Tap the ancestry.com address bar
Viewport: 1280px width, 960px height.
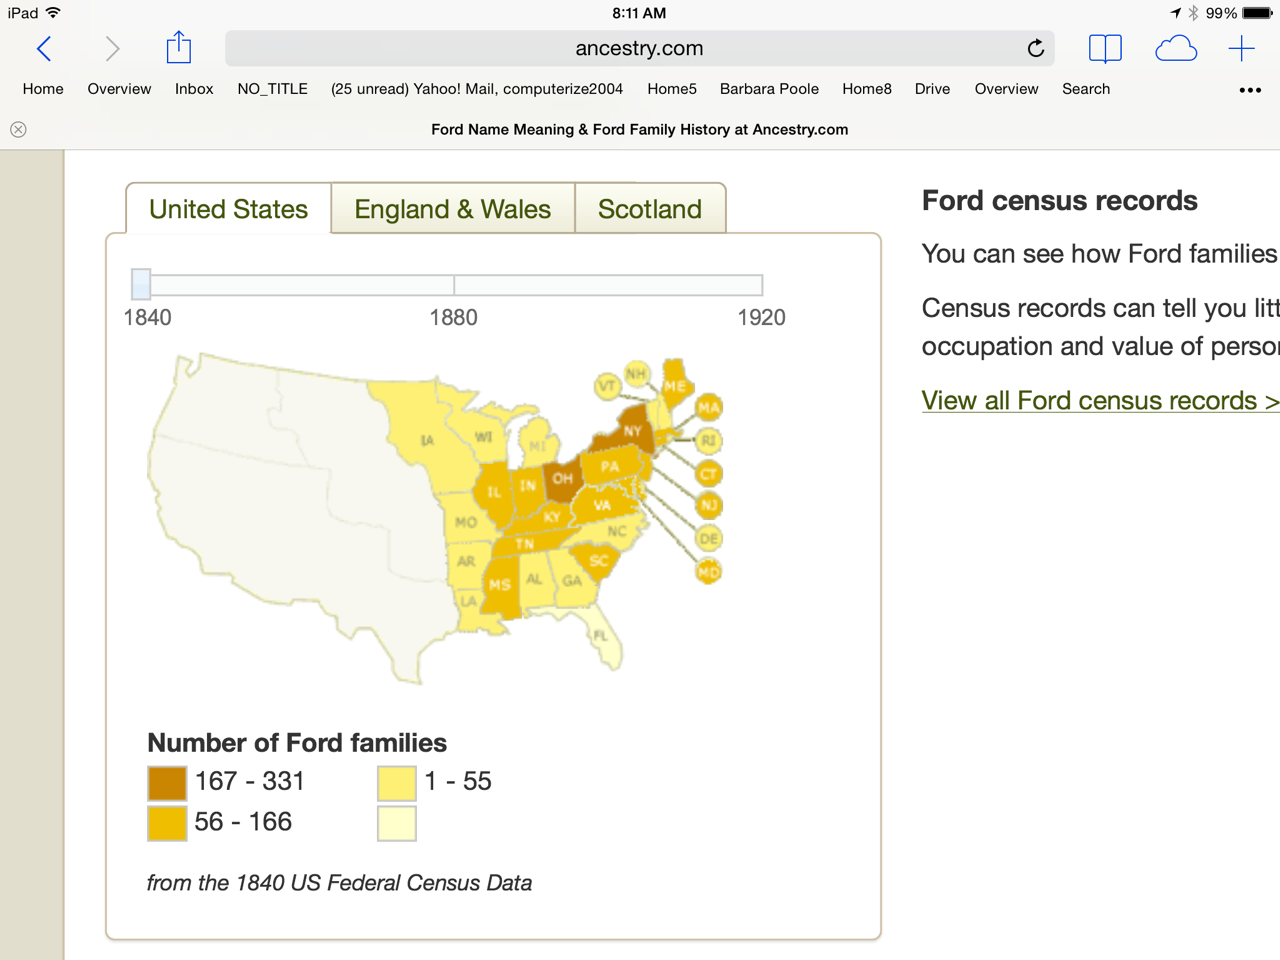point(640,48)
